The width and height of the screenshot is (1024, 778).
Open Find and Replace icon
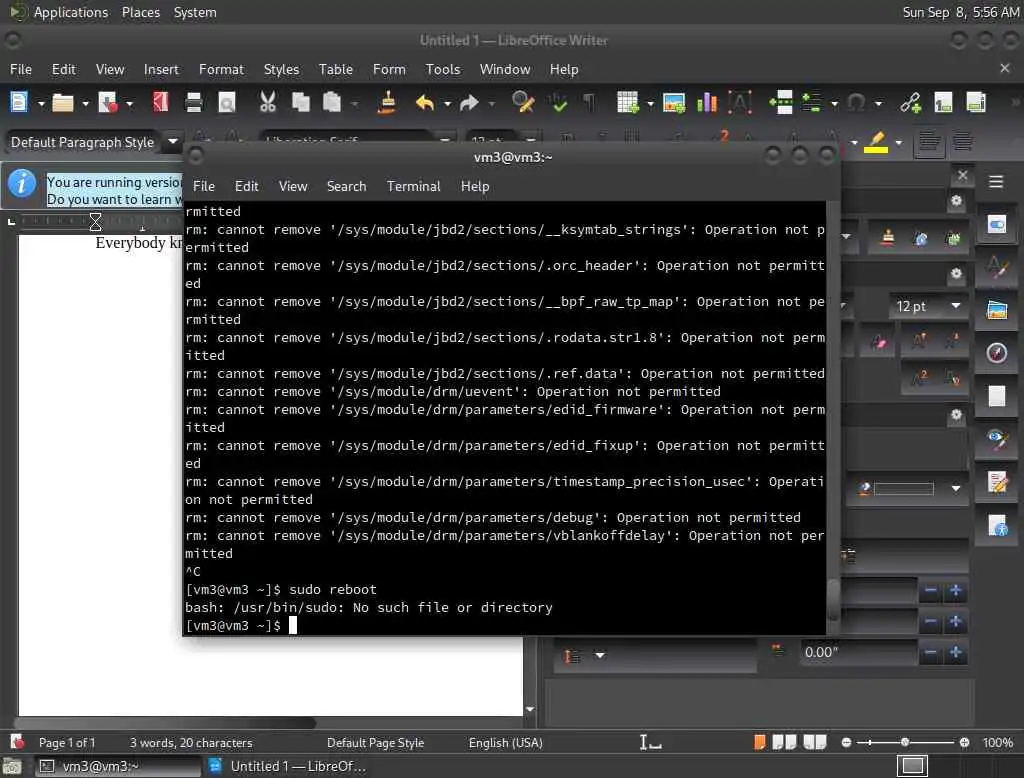(x=523, y=103)
